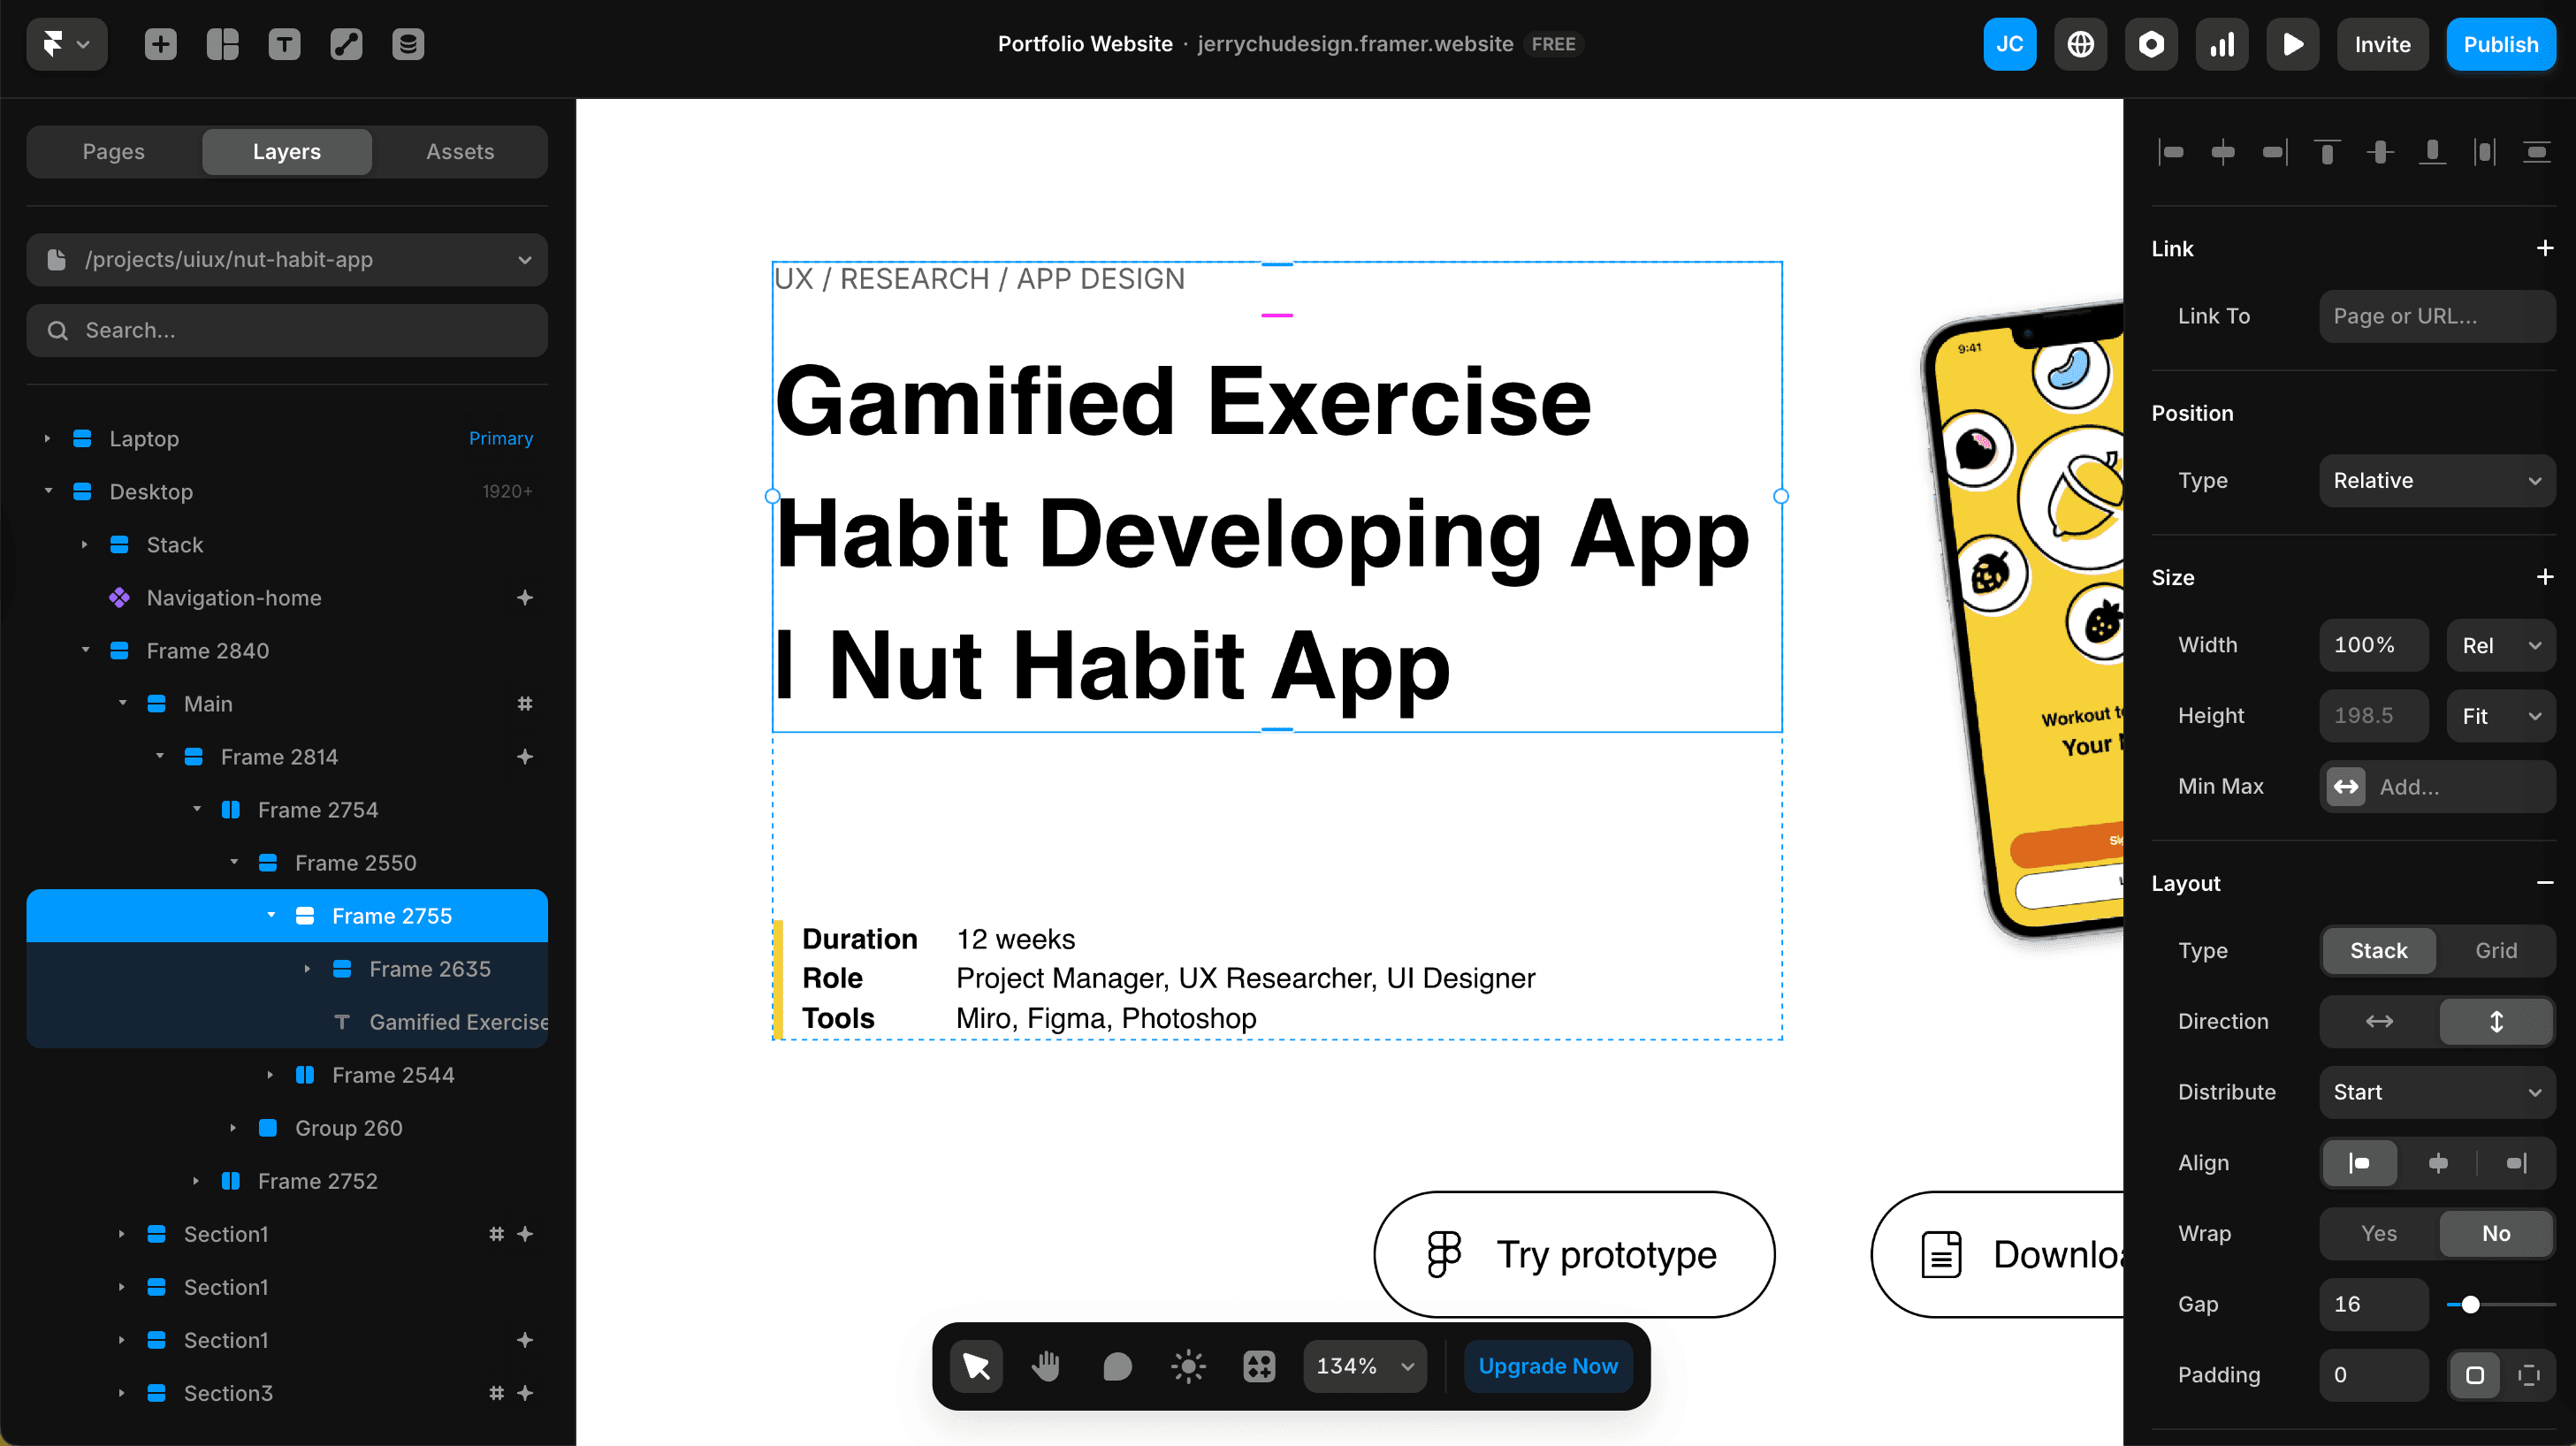Viewport: 2576px width, 1446px height.
Task: Open the Analytics bar chart icon
Action: click(2221, 44)
